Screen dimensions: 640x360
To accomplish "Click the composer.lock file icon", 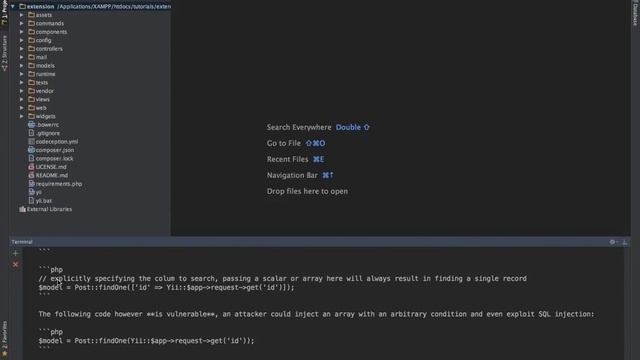I will [x=31, y=158].
